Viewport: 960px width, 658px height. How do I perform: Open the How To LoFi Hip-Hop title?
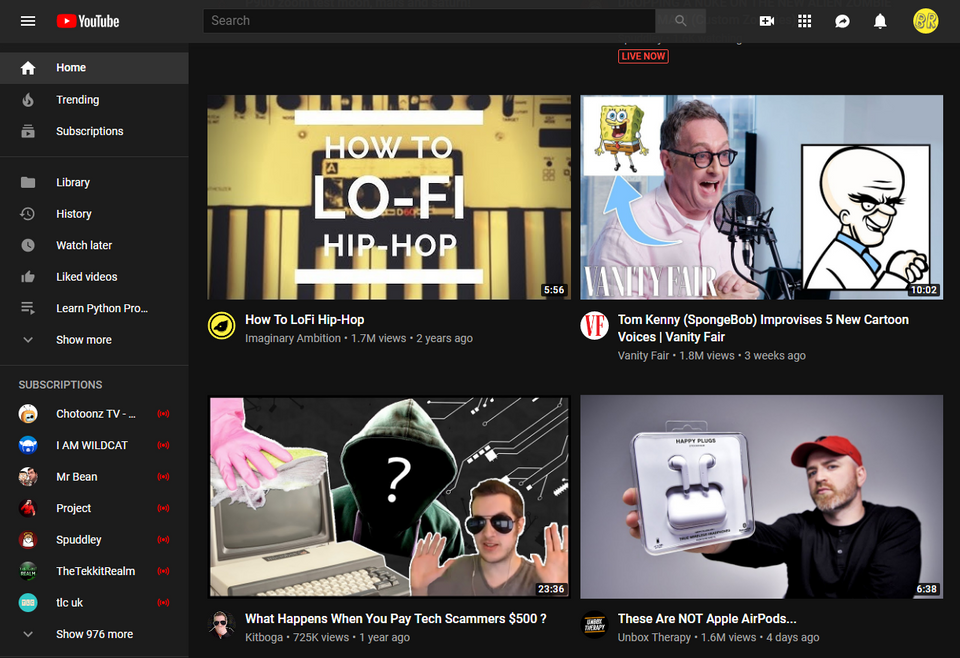[304, 320]
